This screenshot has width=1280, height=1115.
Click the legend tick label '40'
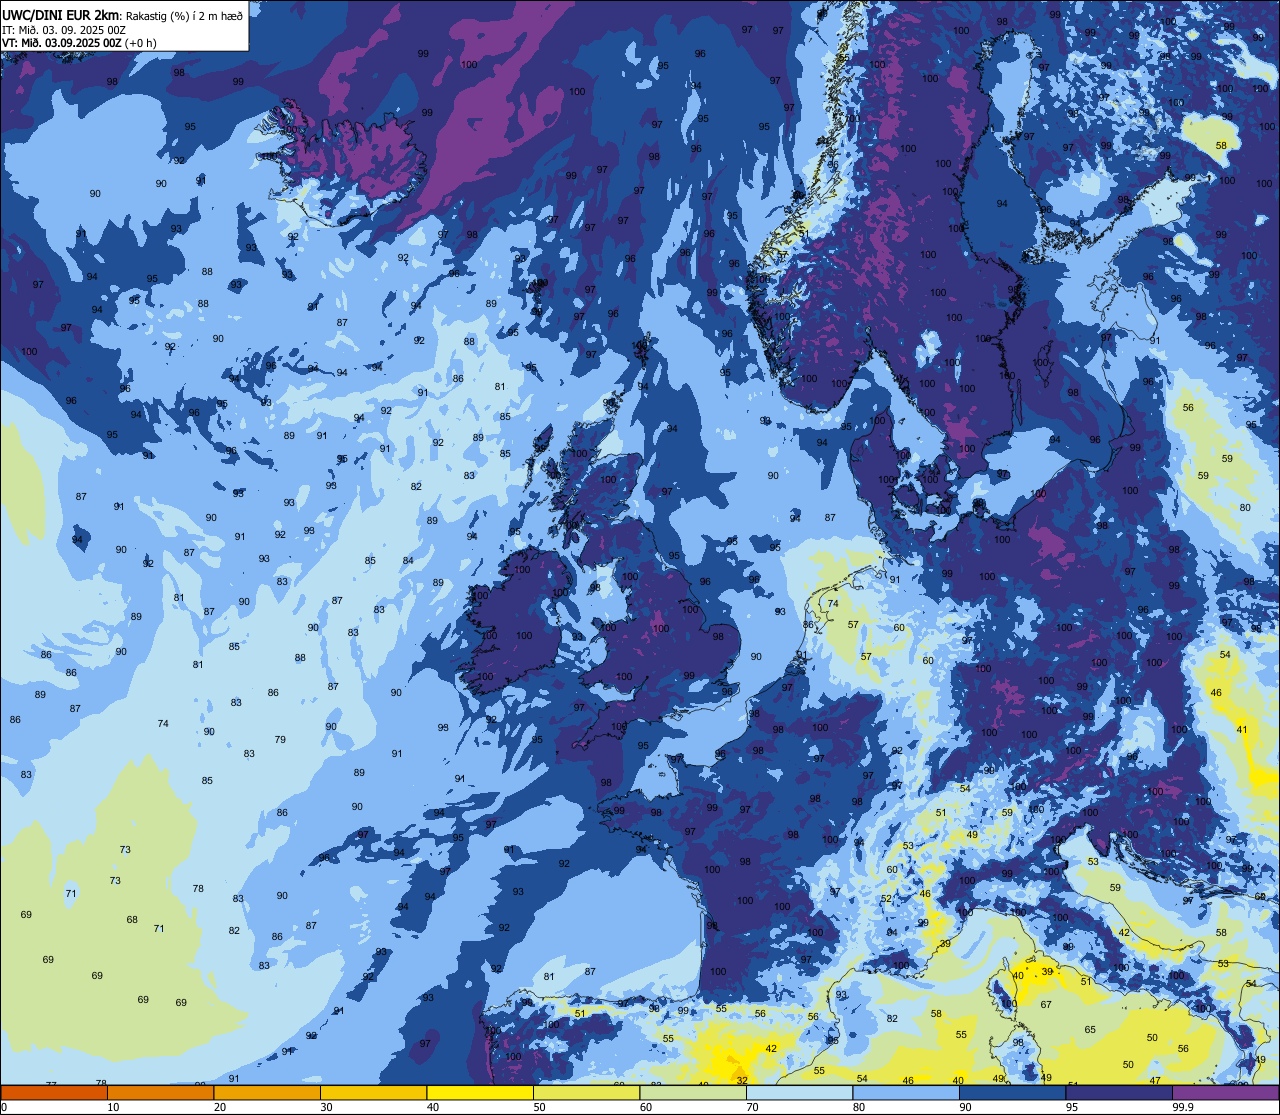pyautogui.click(x=433, y=1107)
